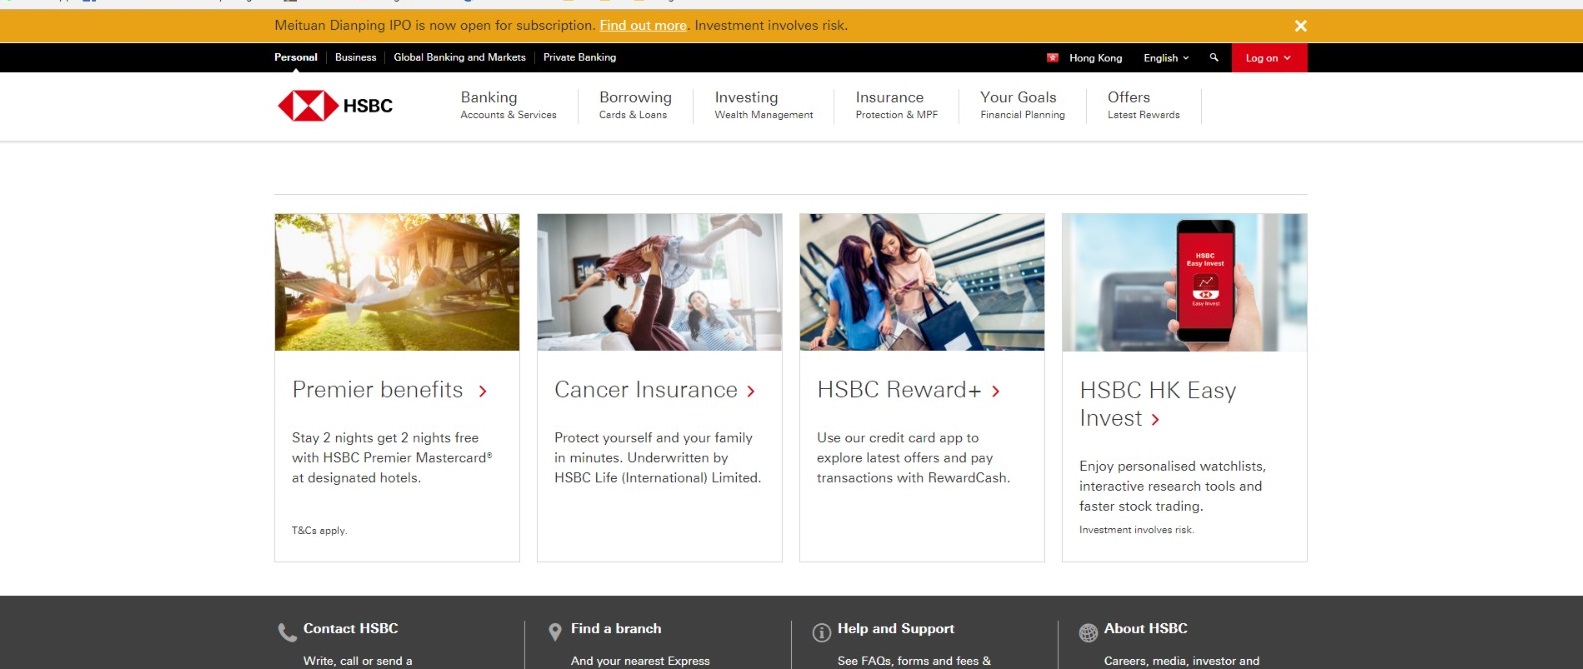
Task: Open the Offers Latest Rewards menu
Action: [1143, 105]
